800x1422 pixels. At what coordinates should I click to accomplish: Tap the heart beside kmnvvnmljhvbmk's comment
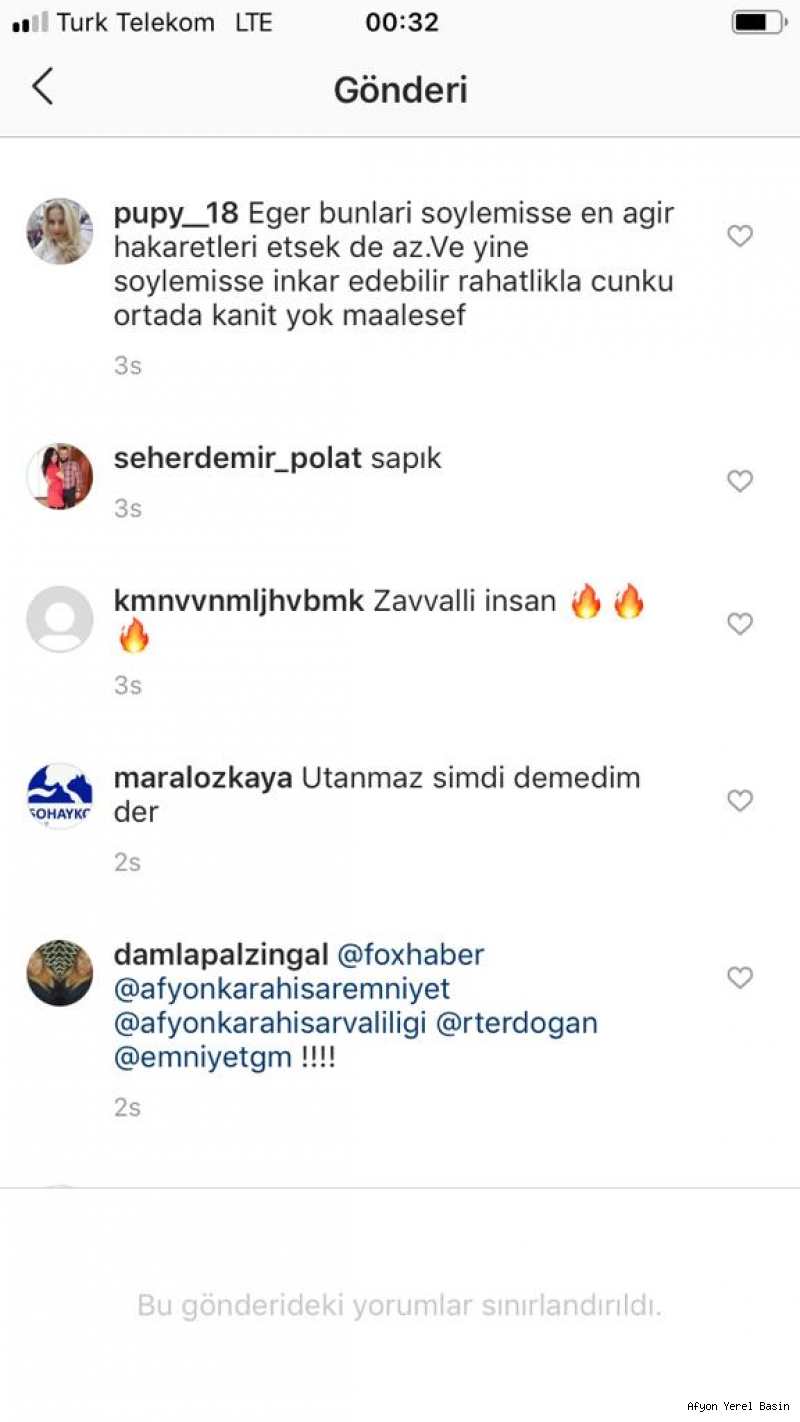point(739,624)
